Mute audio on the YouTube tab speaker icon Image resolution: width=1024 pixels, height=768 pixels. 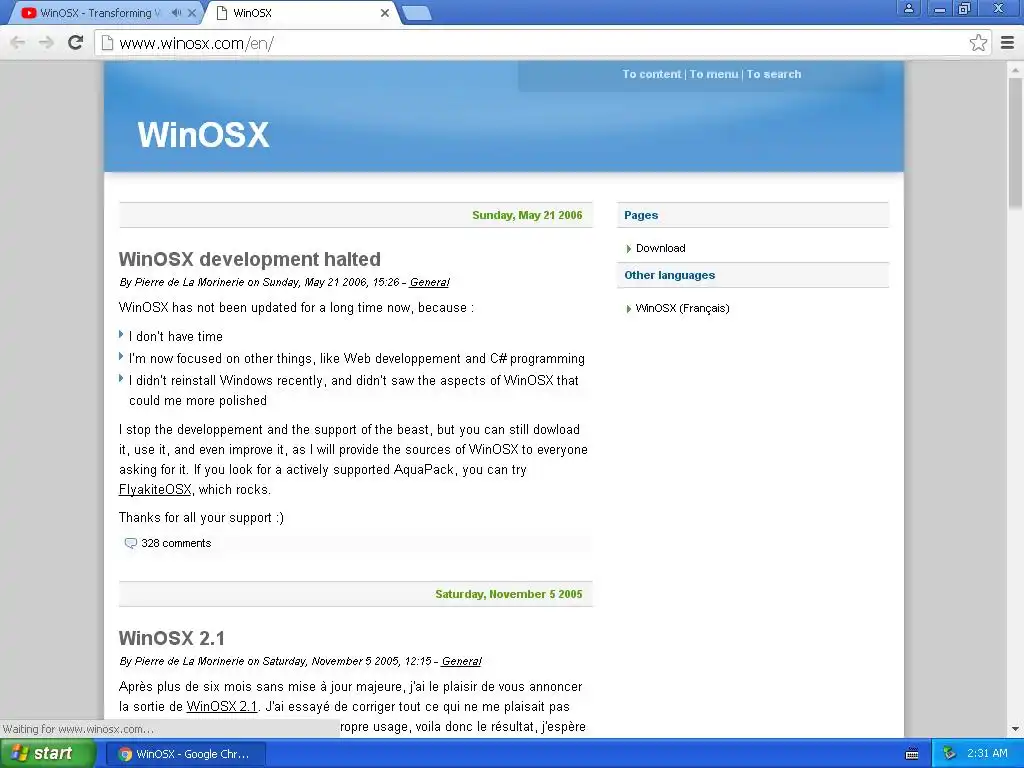(176, 13)
